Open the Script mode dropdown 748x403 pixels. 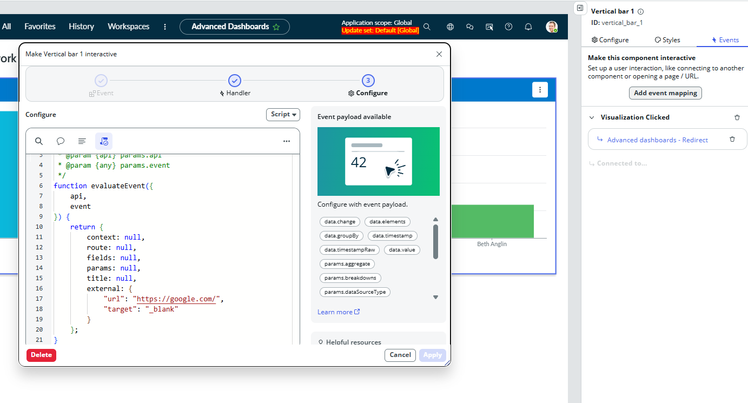pyautogui.click(x=284, y=114)
